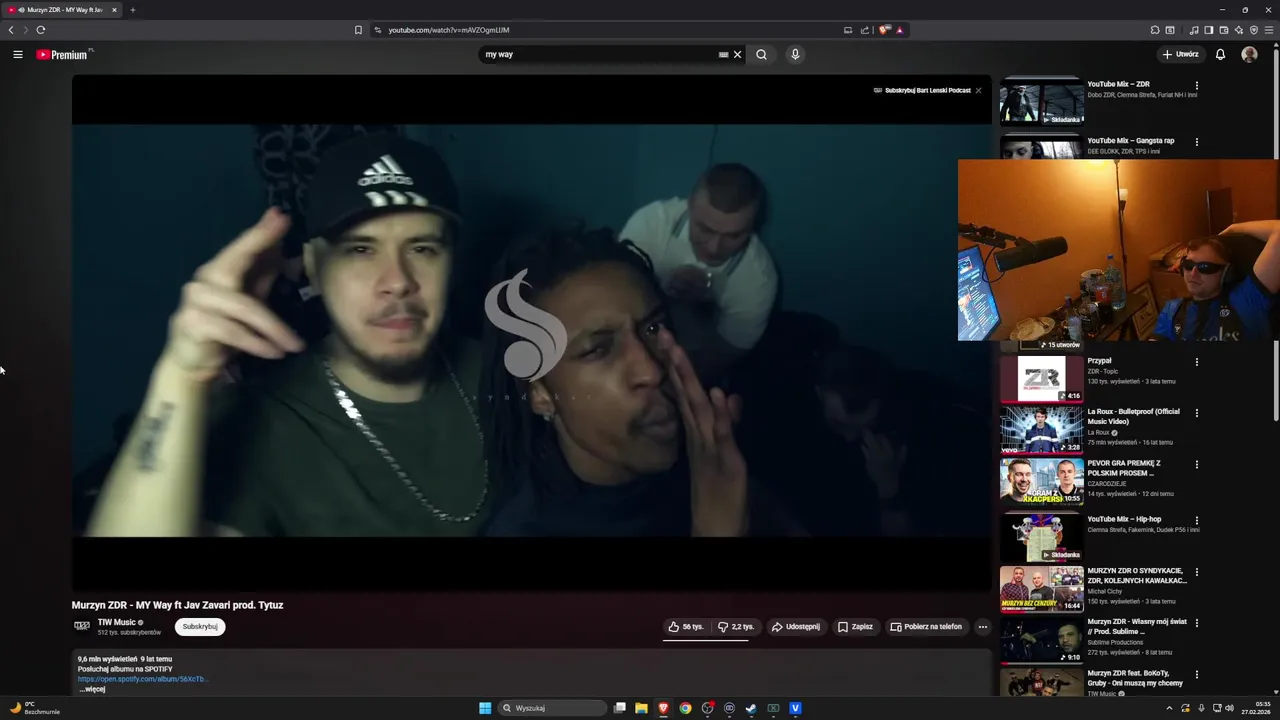
Task: Open notifications bell
Action: (1220, 55)
